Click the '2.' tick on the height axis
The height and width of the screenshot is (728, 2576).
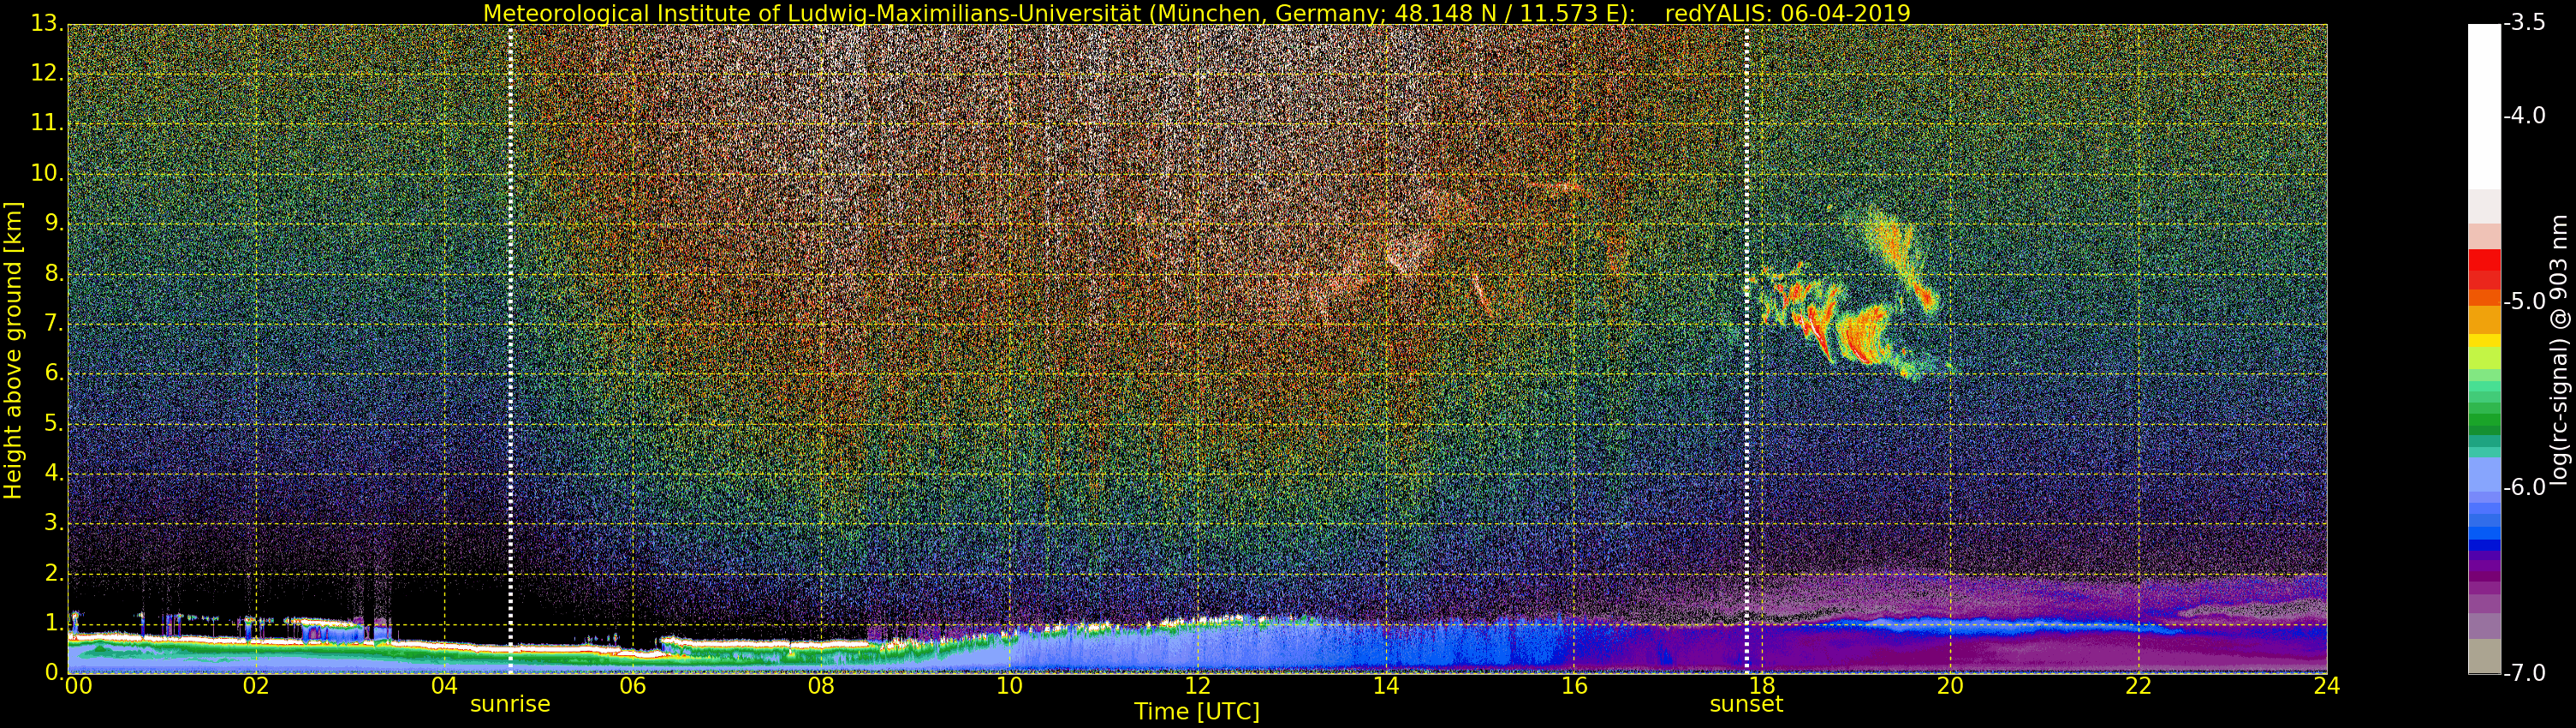(55, 573)
